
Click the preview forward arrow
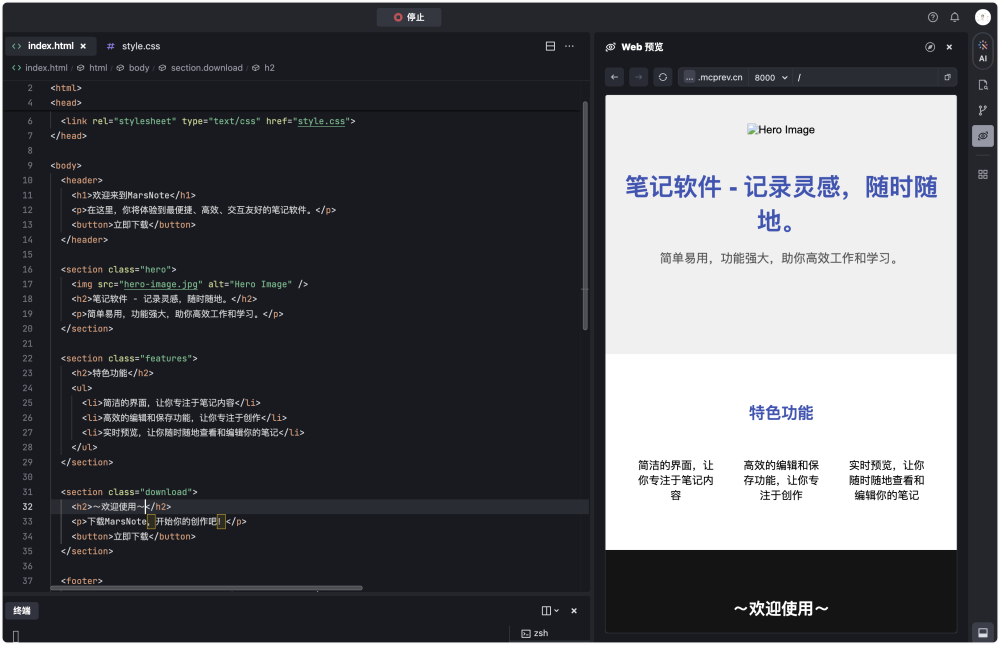[638, 77]
